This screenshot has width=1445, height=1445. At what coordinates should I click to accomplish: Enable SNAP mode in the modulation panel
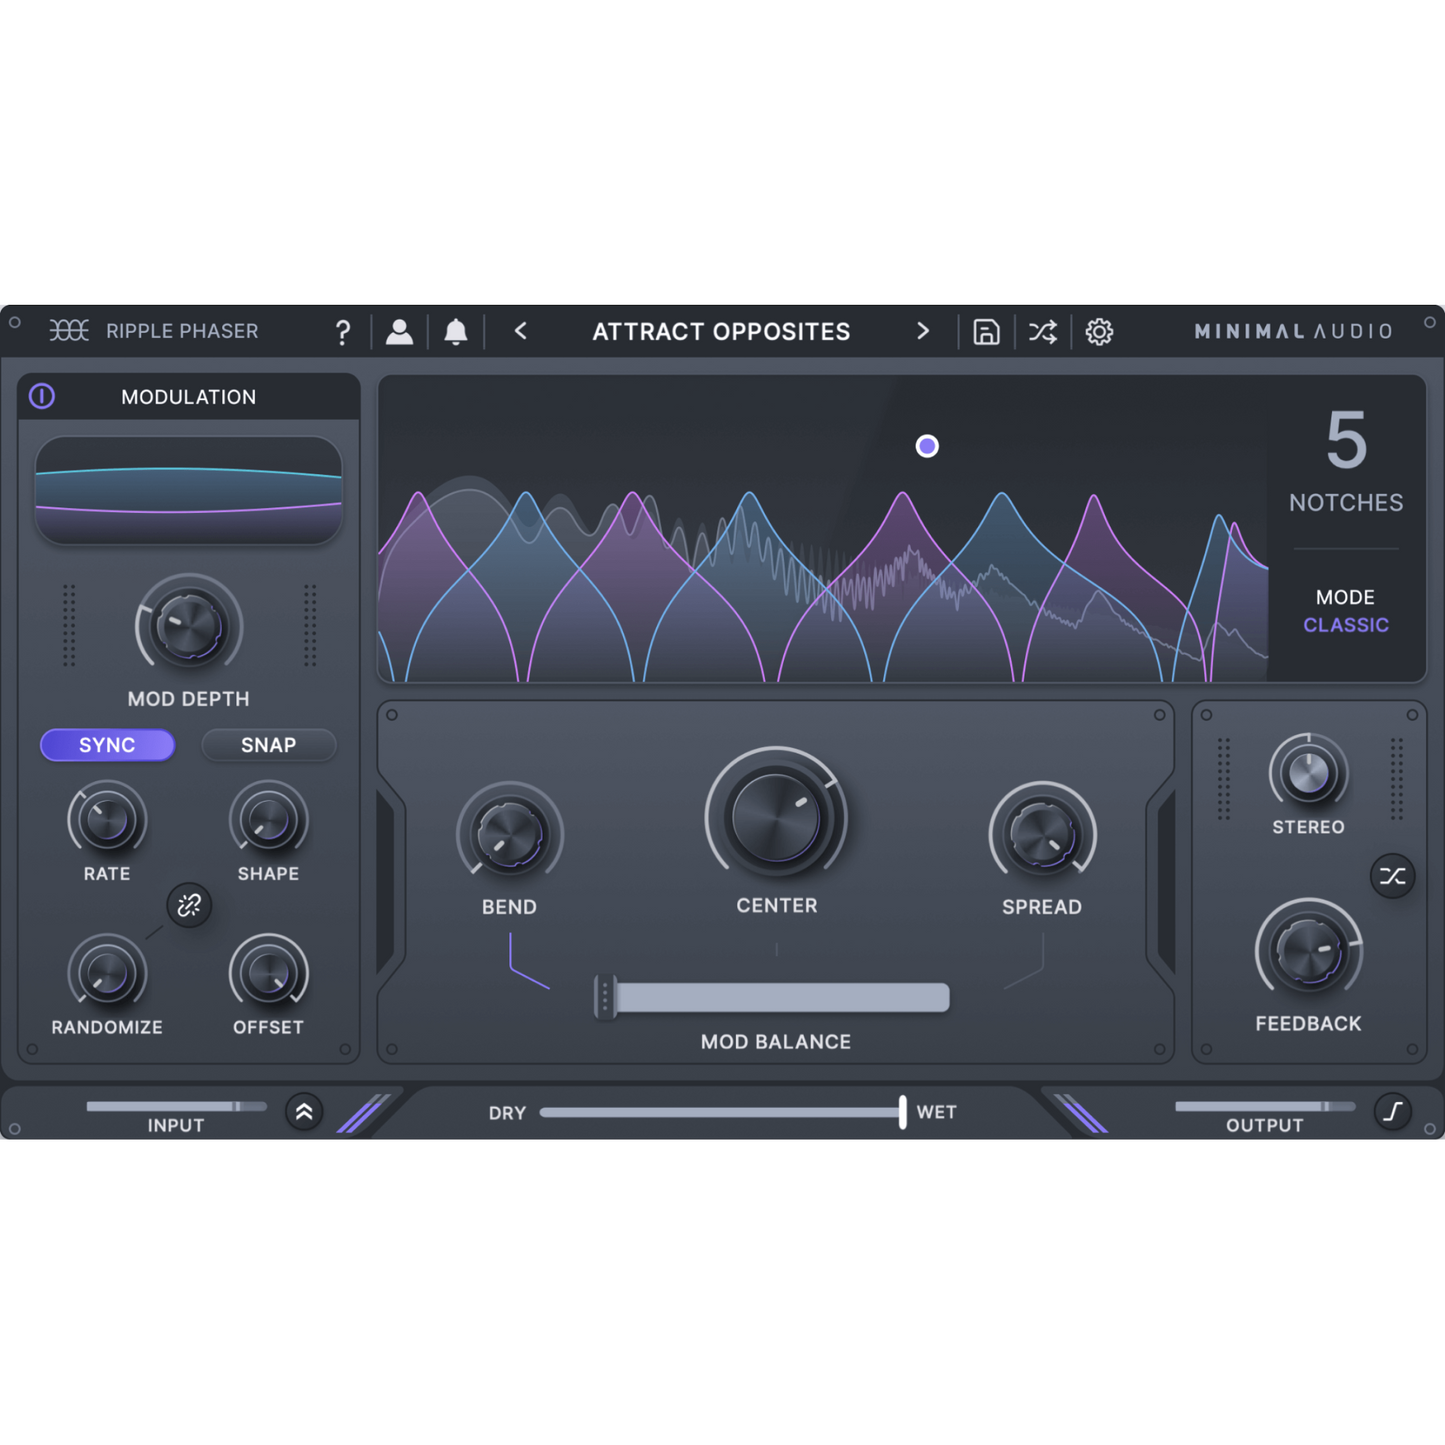pos(268,745)
